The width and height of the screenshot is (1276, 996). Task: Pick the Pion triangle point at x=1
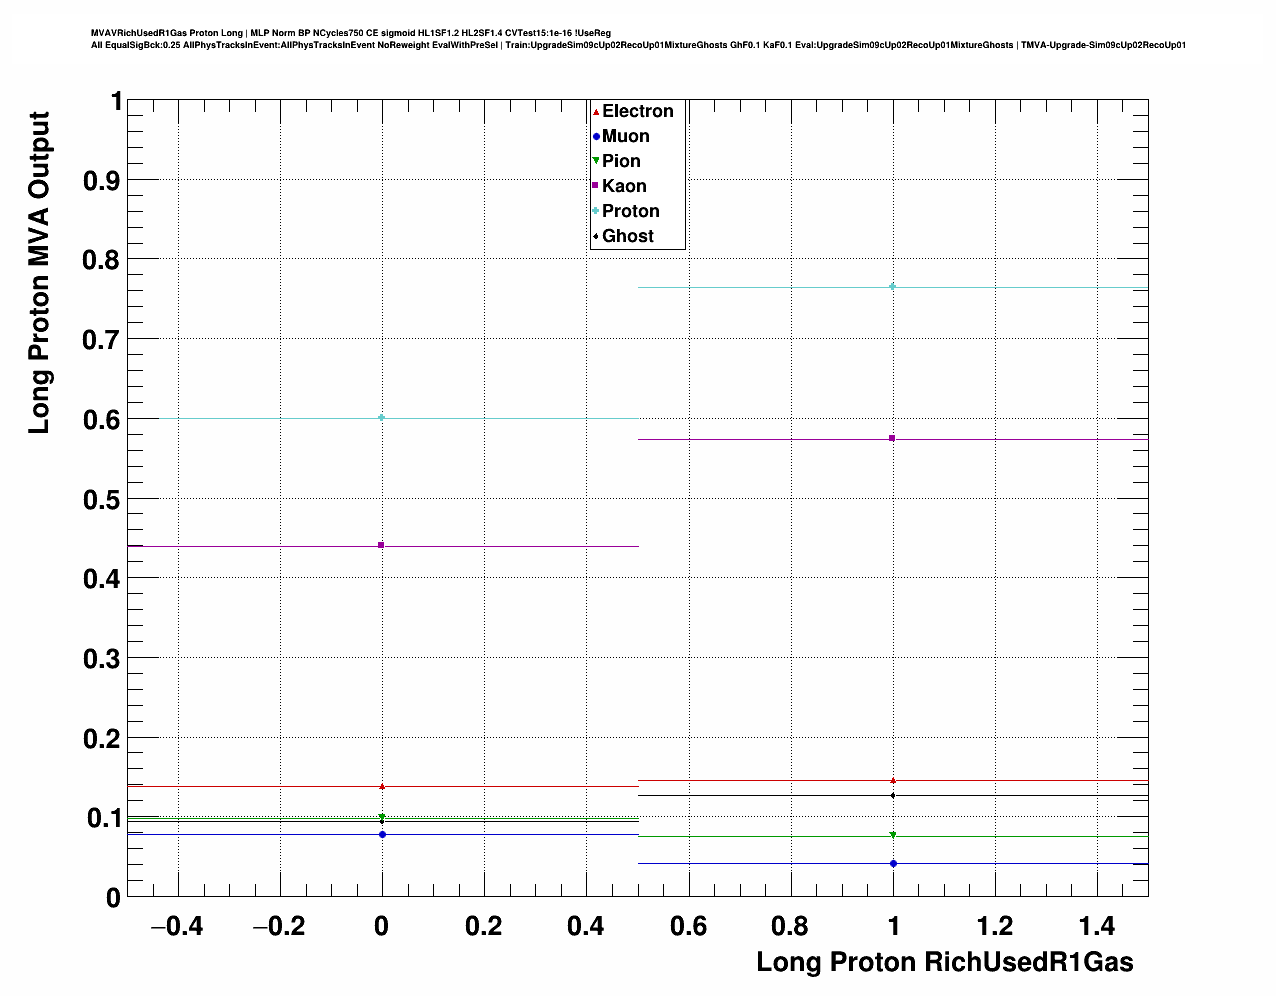click(x=892, y=835)
